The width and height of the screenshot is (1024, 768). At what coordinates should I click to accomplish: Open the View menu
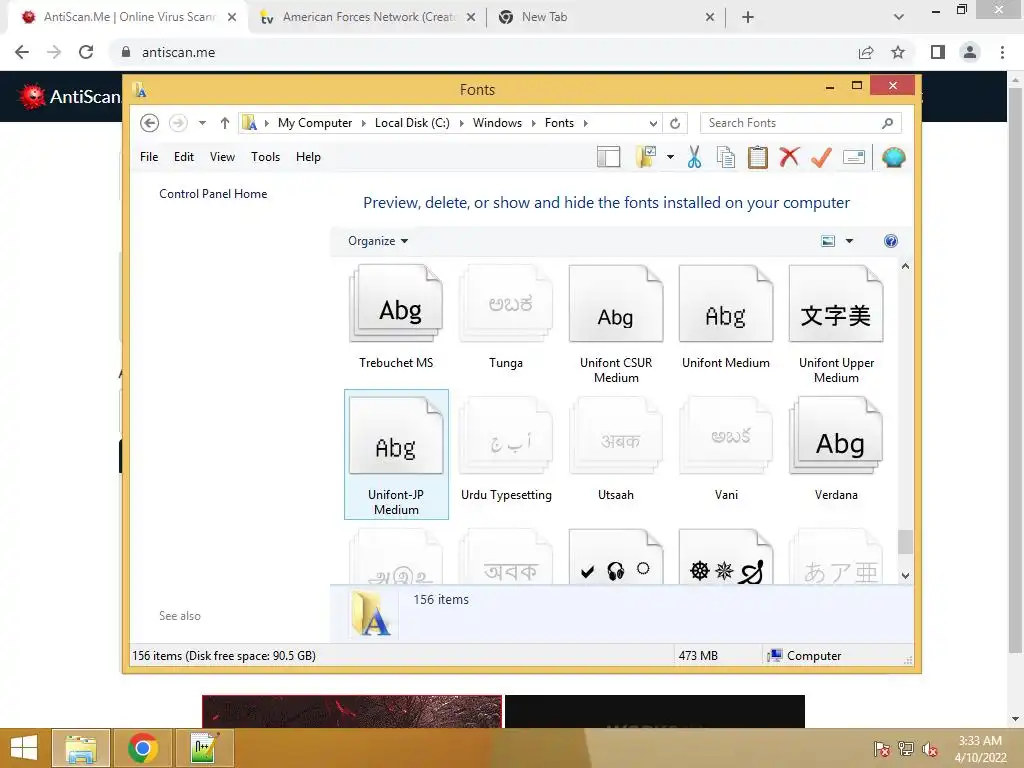click(x=222, y=157)
